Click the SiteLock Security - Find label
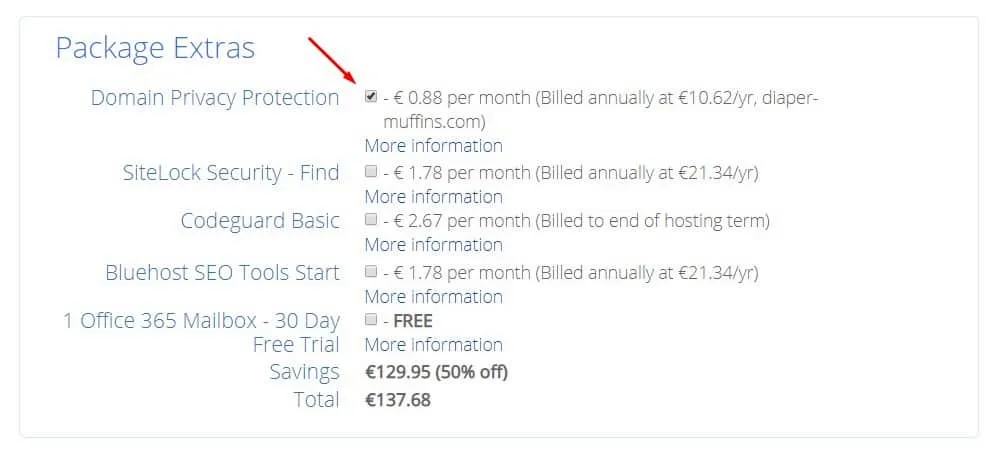The width and height of the screenshot is (1000, 453). tap(230, 172)
